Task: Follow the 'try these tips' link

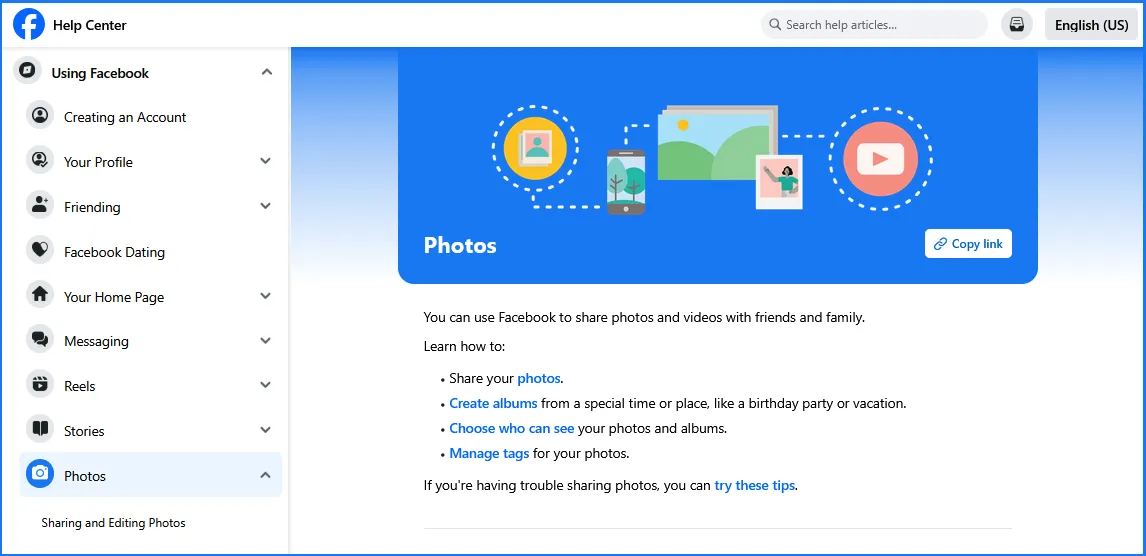Action: pyautogui.click(x=754, y=485)
